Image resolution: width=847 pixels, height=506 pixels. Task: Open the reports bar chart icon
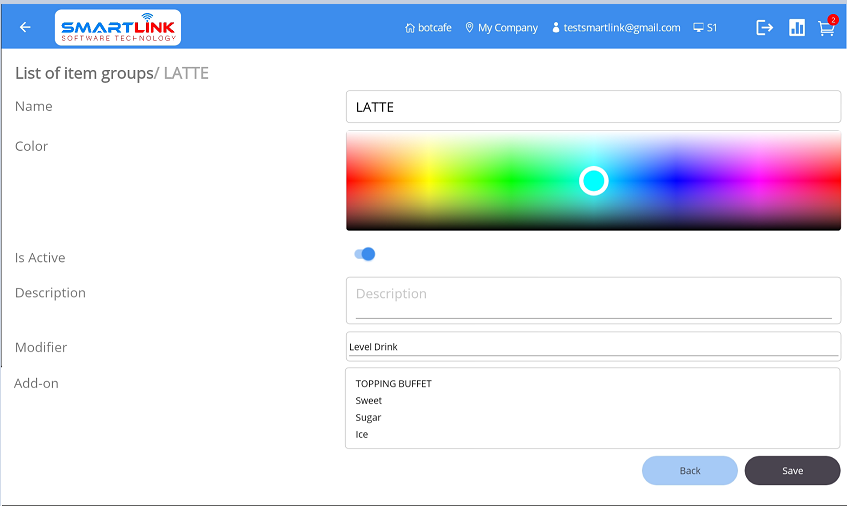pos(797,28)
